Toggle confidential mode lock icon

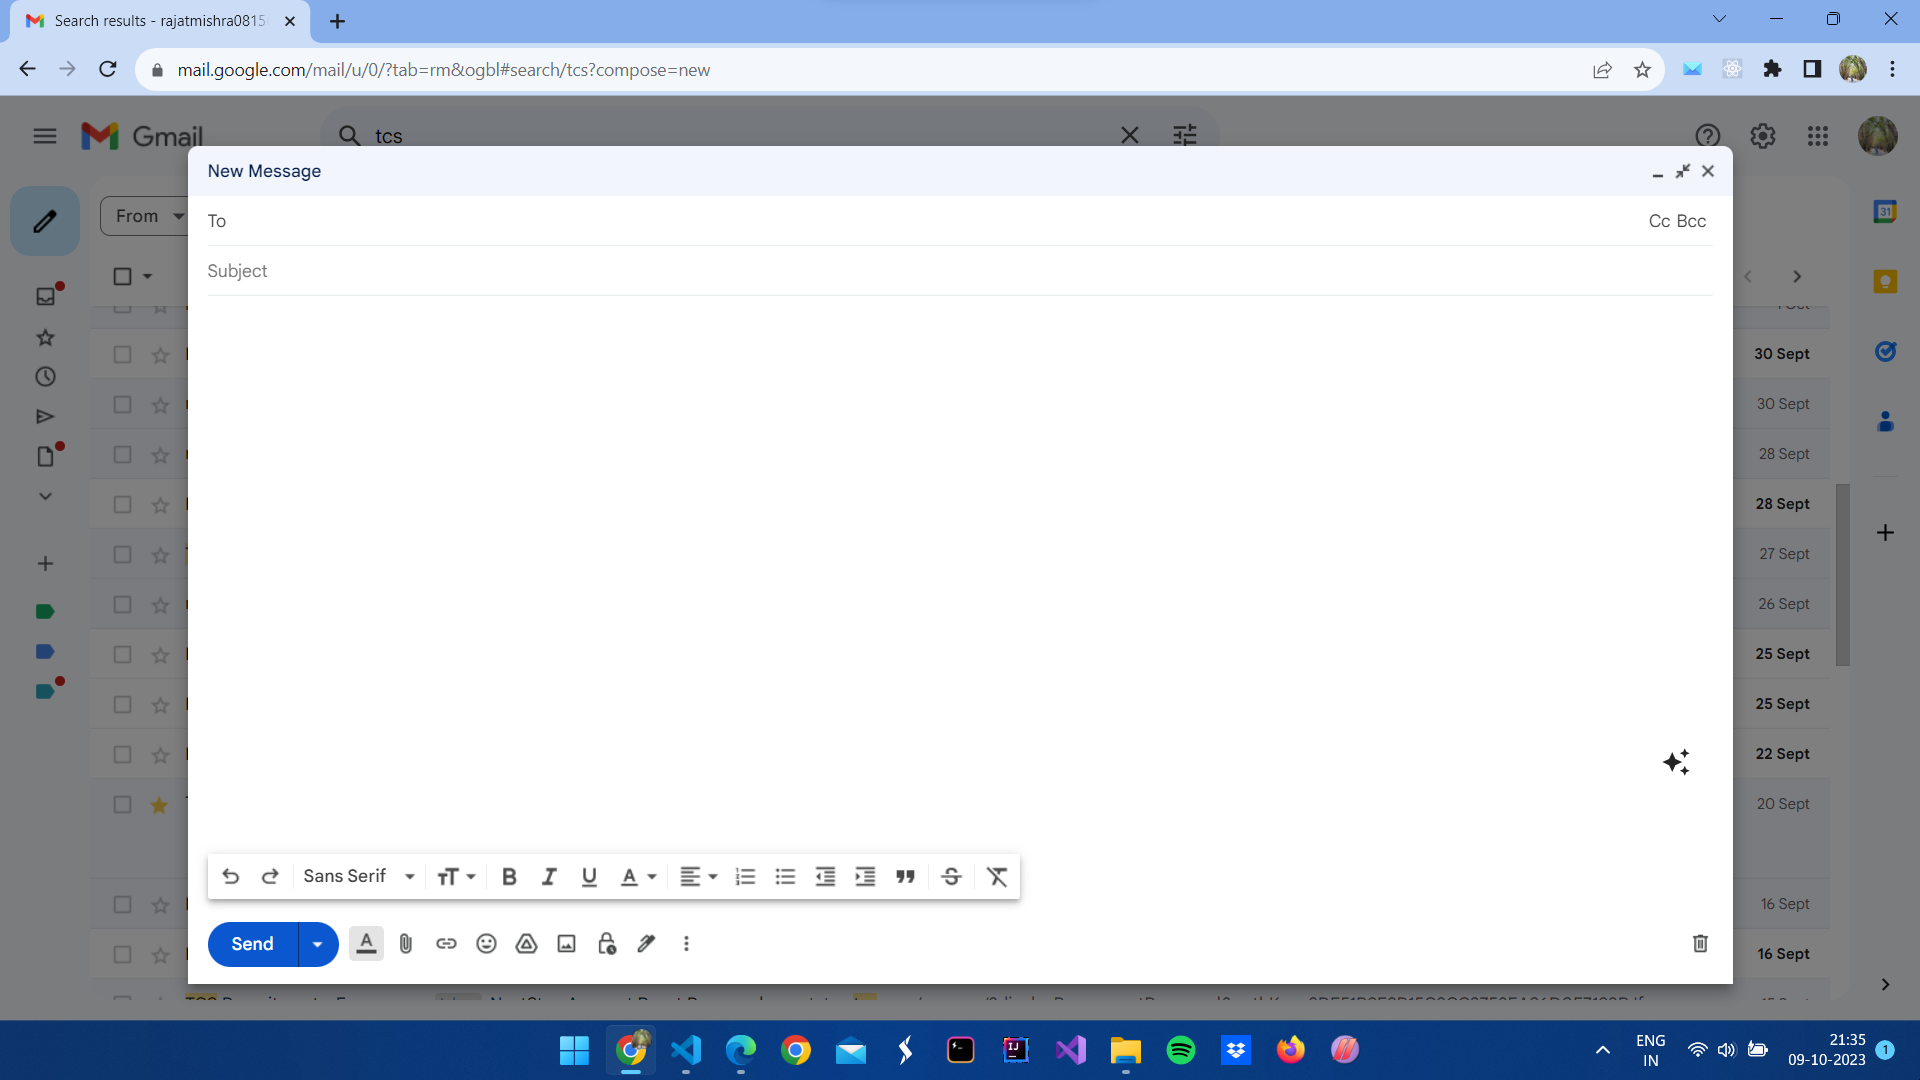(x=606, y=944)
